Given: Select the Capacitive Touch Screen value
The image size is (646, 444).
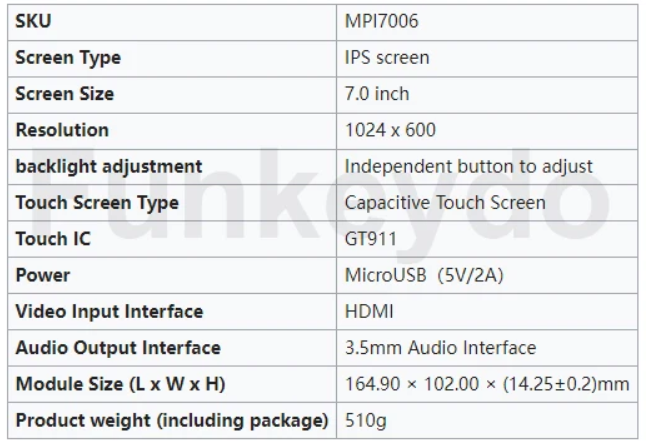Looking at the screenshot, I should (445, 203).
